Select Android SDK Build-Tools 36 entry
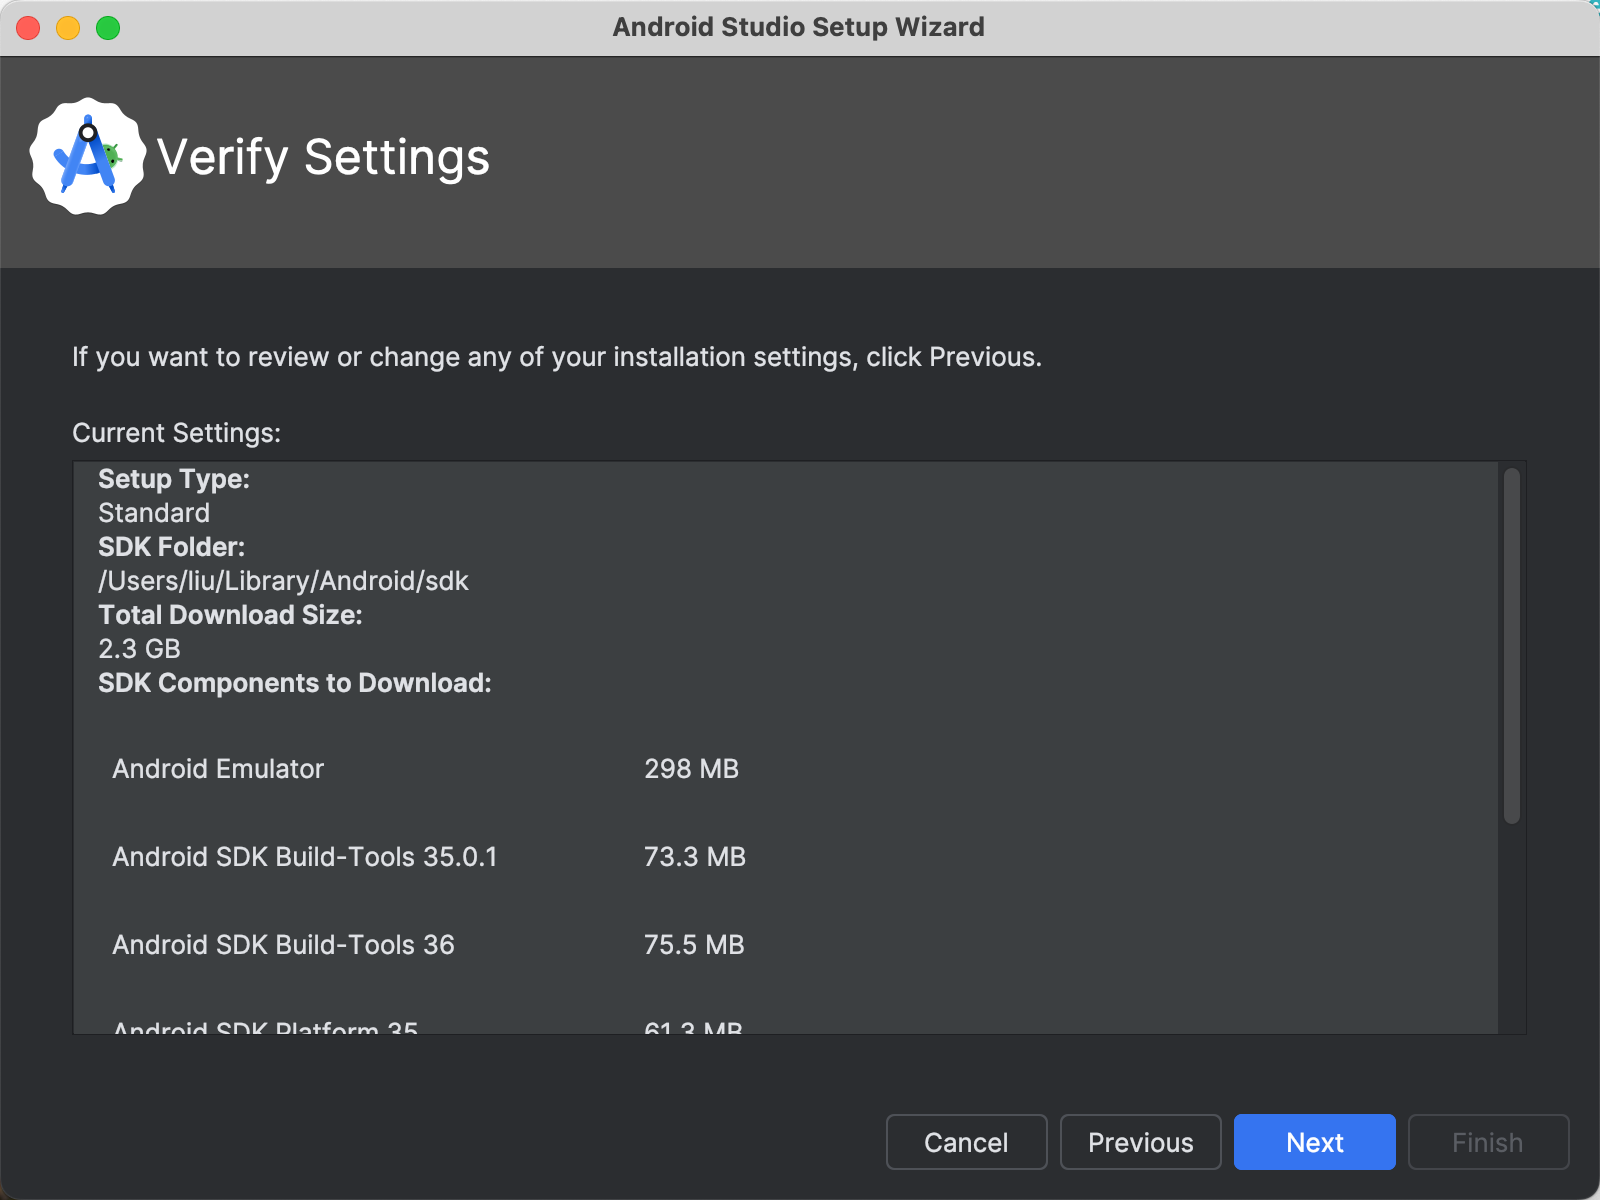 pyautogui.click(x=283, y=945)
